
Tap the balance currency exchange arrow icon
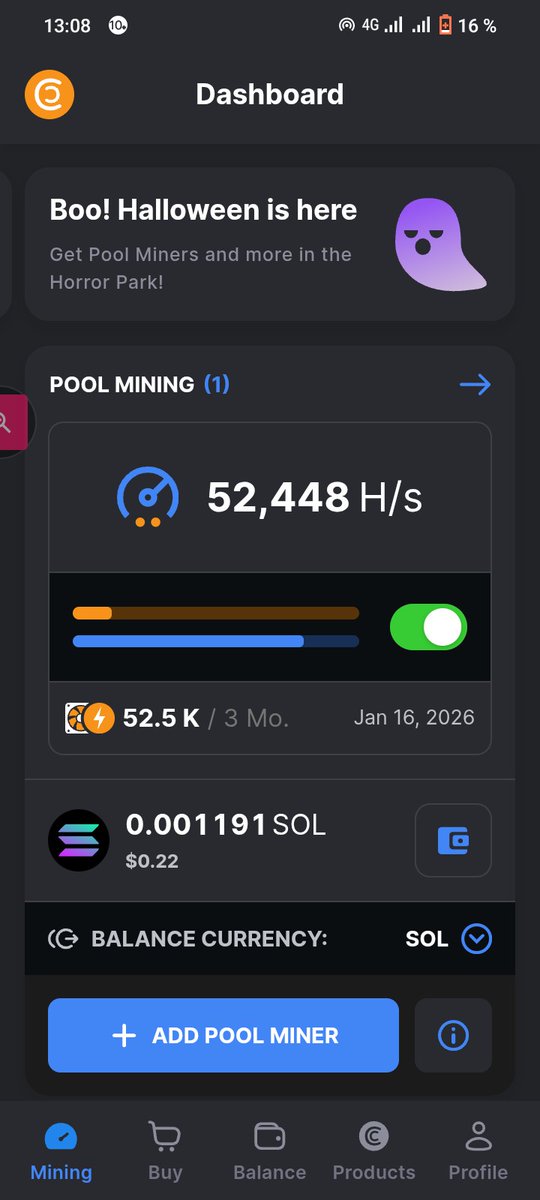pyautogui.click(x=63, y=939)
